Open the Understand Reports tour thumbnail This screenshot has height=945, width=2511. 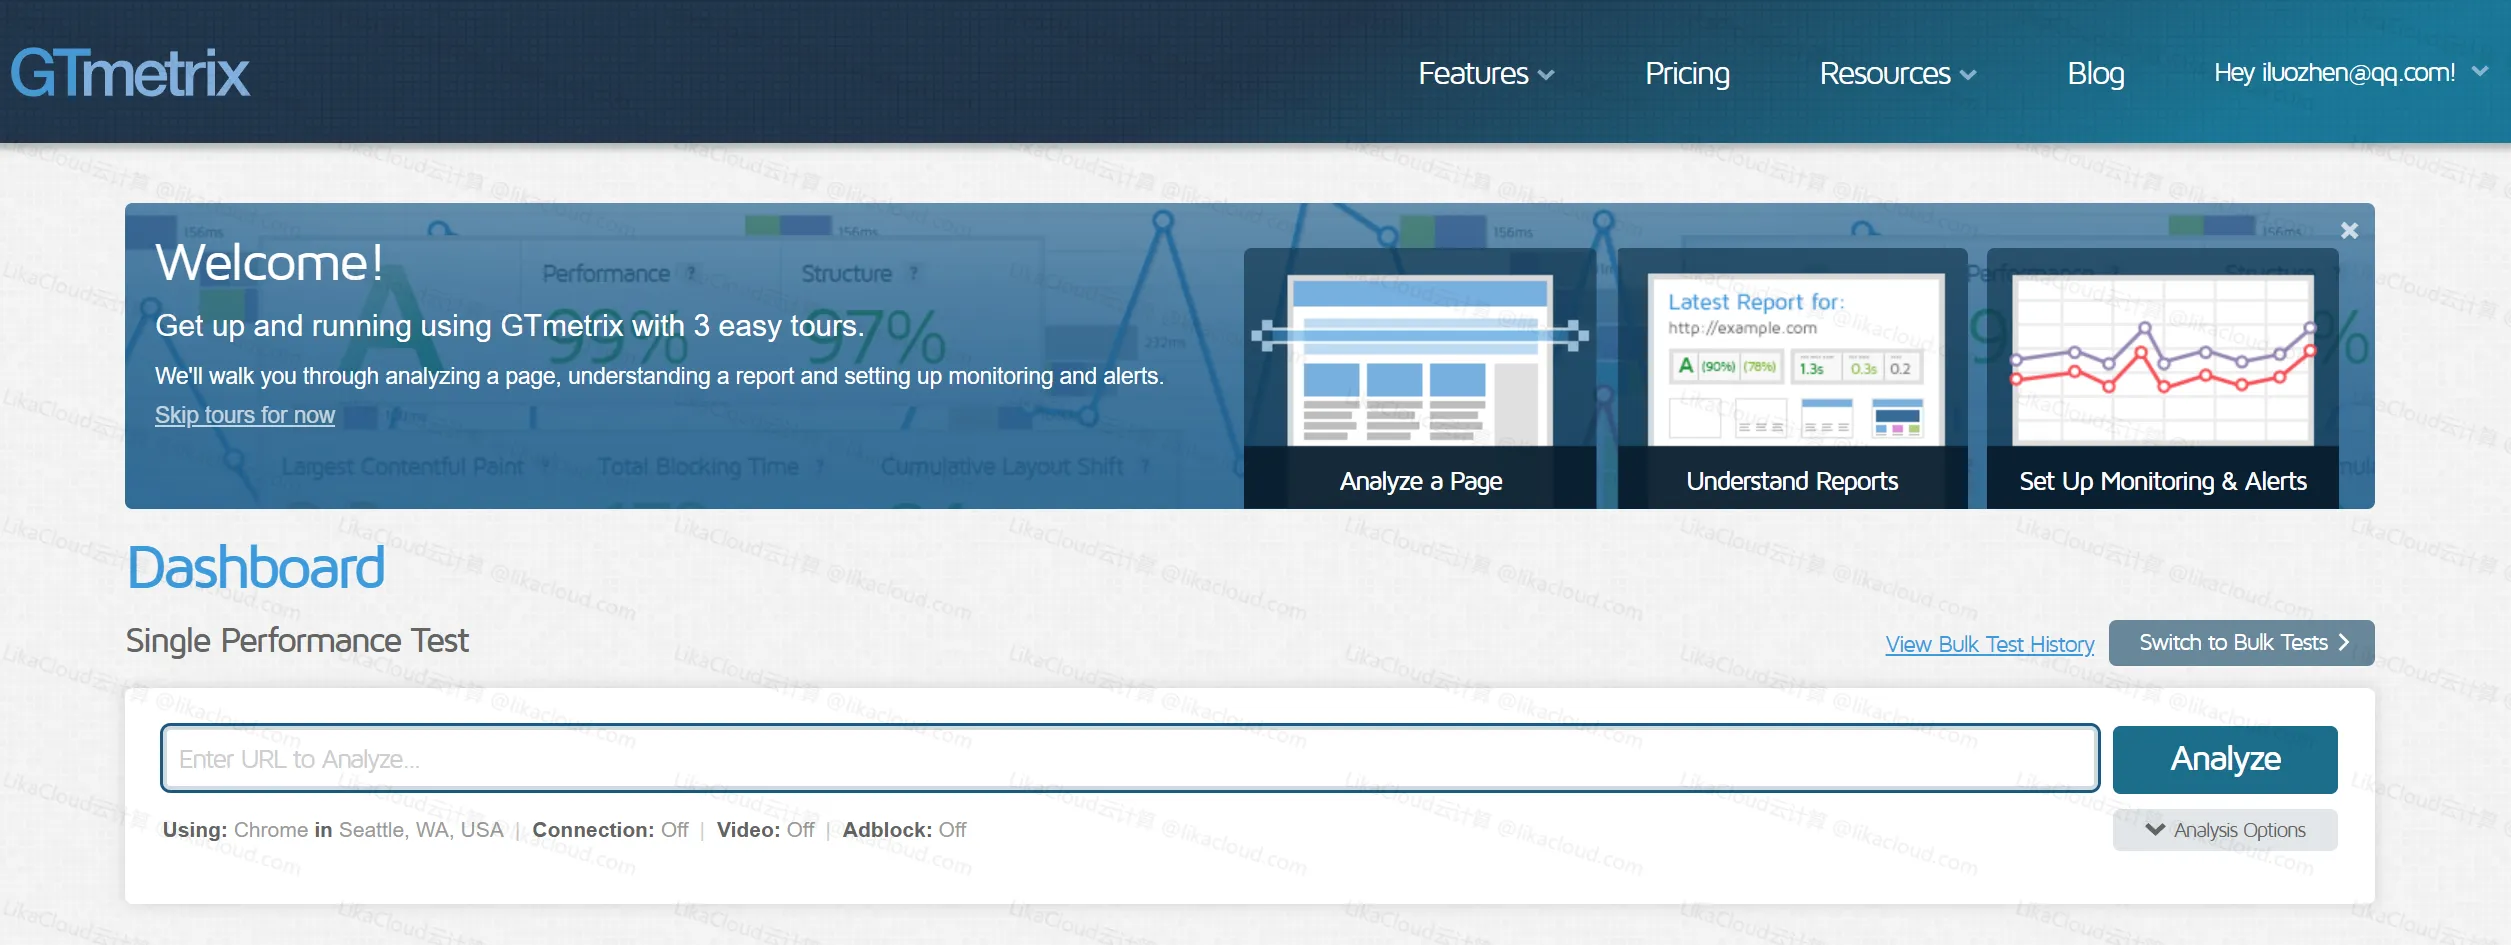pyautogui.click(x=1792, y=378)
